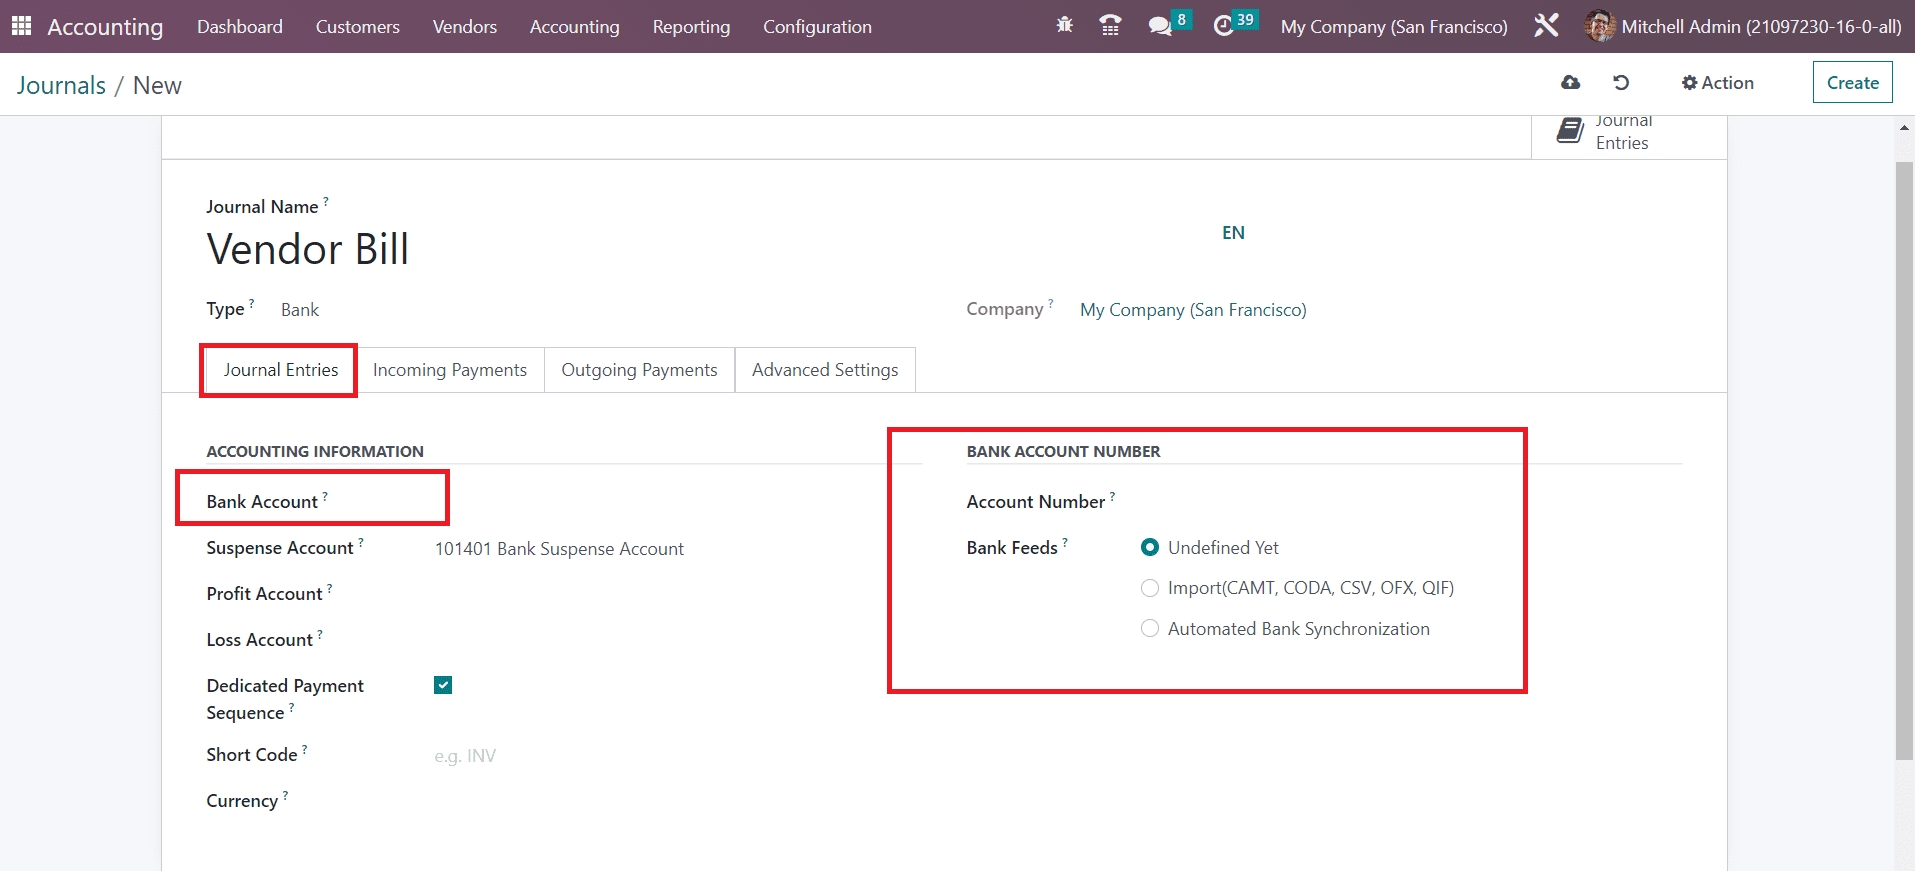Open the clock activities icon
The height and width of the screenshot is (871, 1915).
(x=1223, y=26)
